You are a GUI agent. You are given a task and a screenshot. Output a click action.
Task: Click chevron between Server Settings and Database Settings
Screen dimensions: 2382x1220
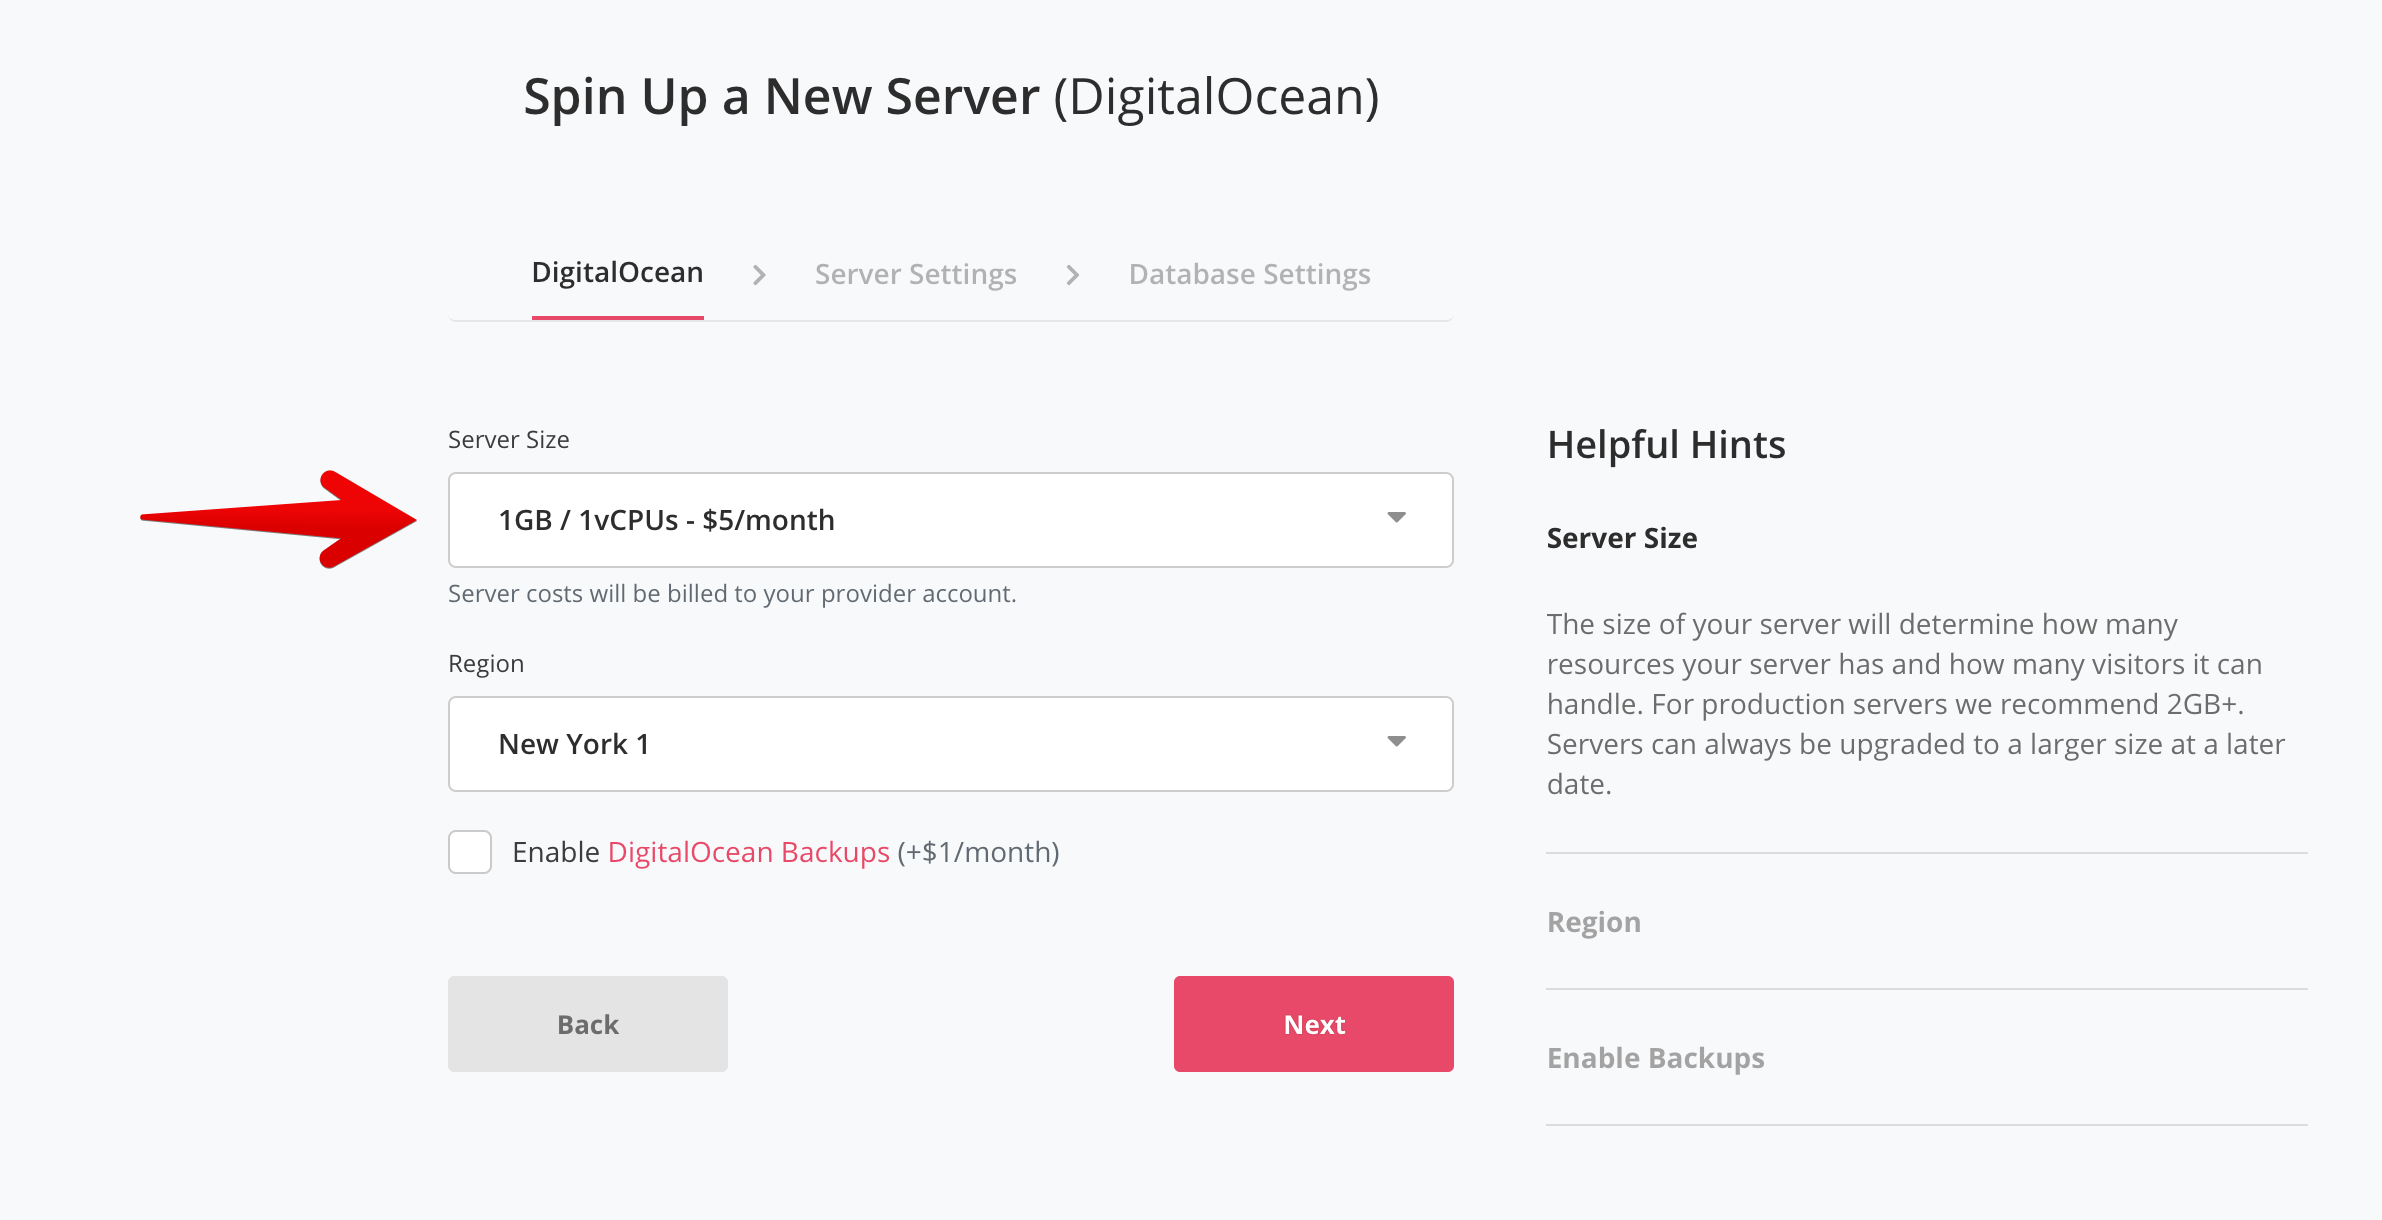click(x=1073, y=275)
